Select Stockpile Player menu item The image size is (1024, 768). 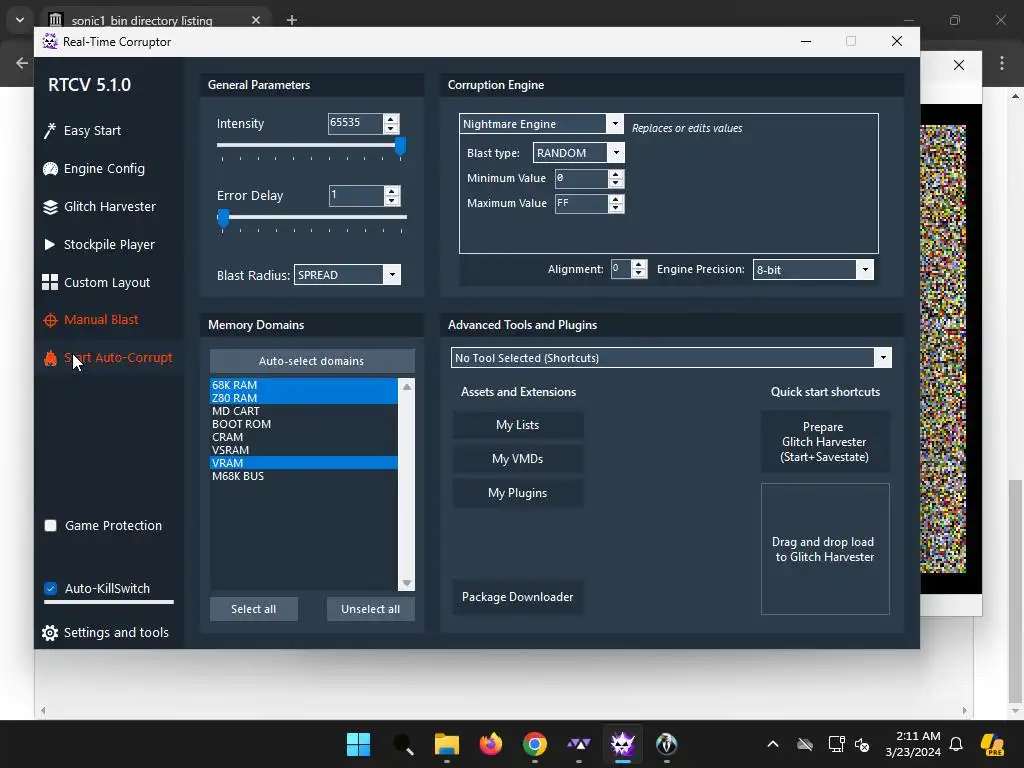click(109, 245)
